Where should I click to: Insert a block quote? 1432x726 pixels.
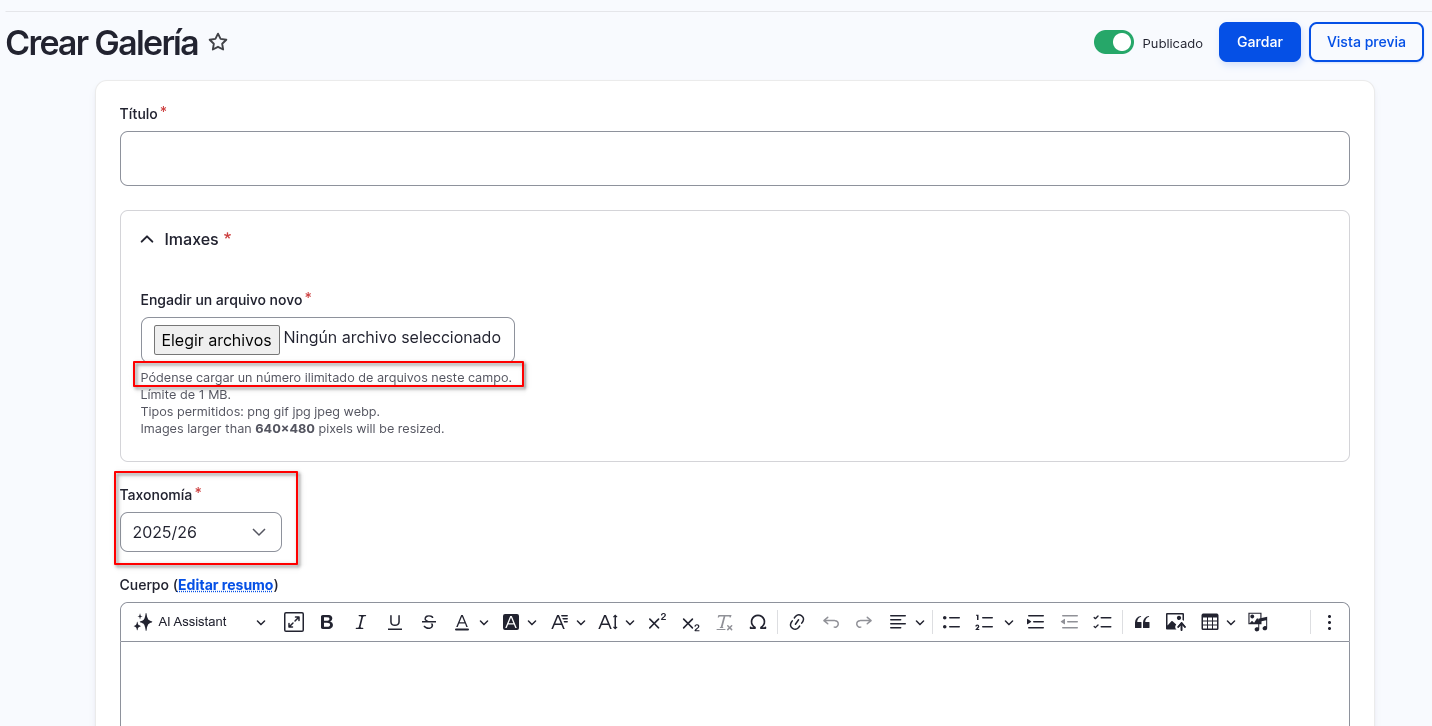coord(1142,622)
